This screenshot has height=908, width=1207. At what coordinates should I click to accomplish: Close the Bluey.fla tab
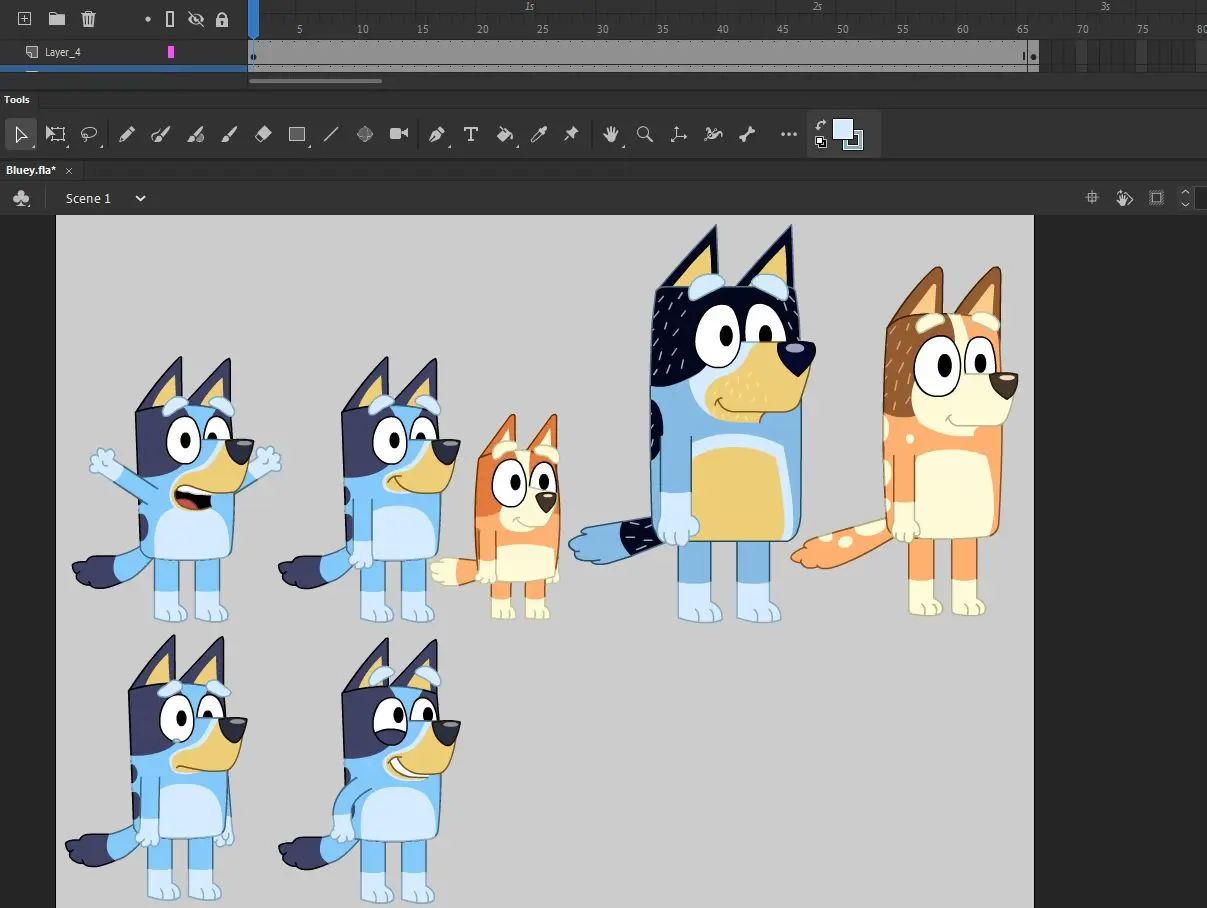click(x=69, y=171)
